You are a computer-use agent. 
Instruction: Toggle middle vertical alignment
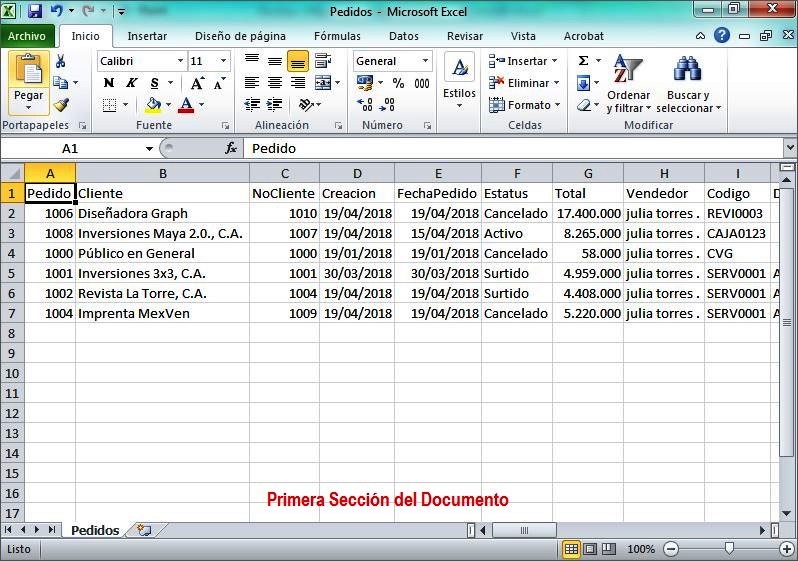click(x=275, y=61)
